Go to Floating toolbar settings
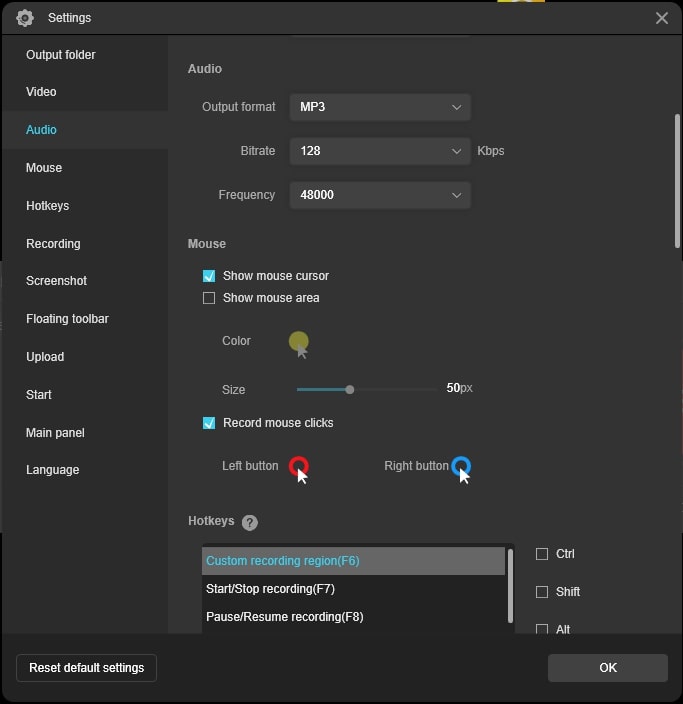The width and height of the screenshot is (683, 704). coord(67,319)
